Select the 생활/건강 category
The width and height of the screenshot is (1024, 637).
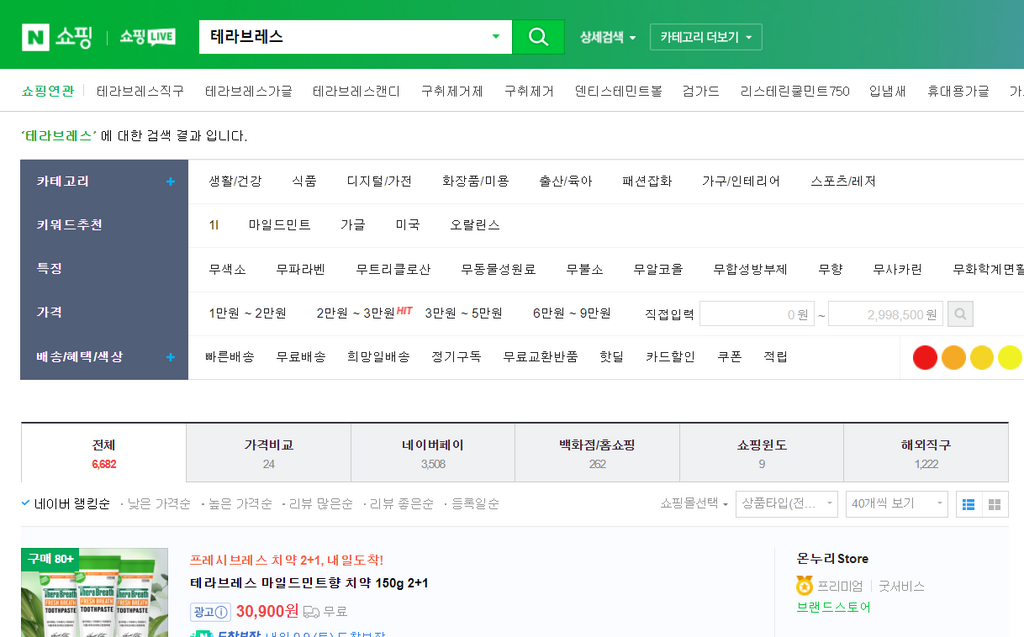click(235, 182)
